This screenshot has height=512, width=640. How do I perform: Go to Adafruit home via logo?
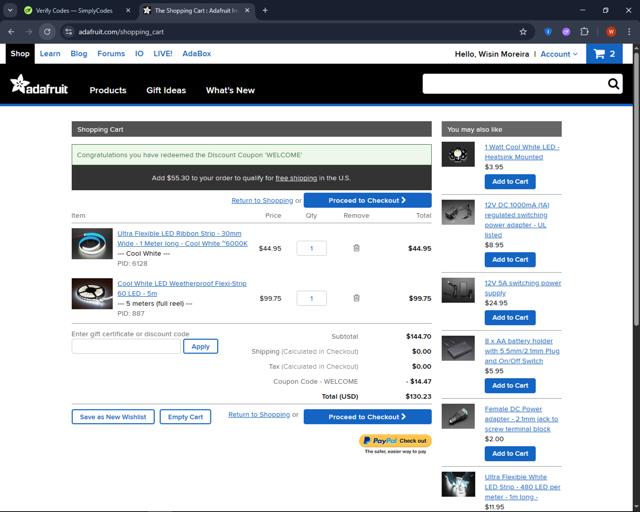39,85
